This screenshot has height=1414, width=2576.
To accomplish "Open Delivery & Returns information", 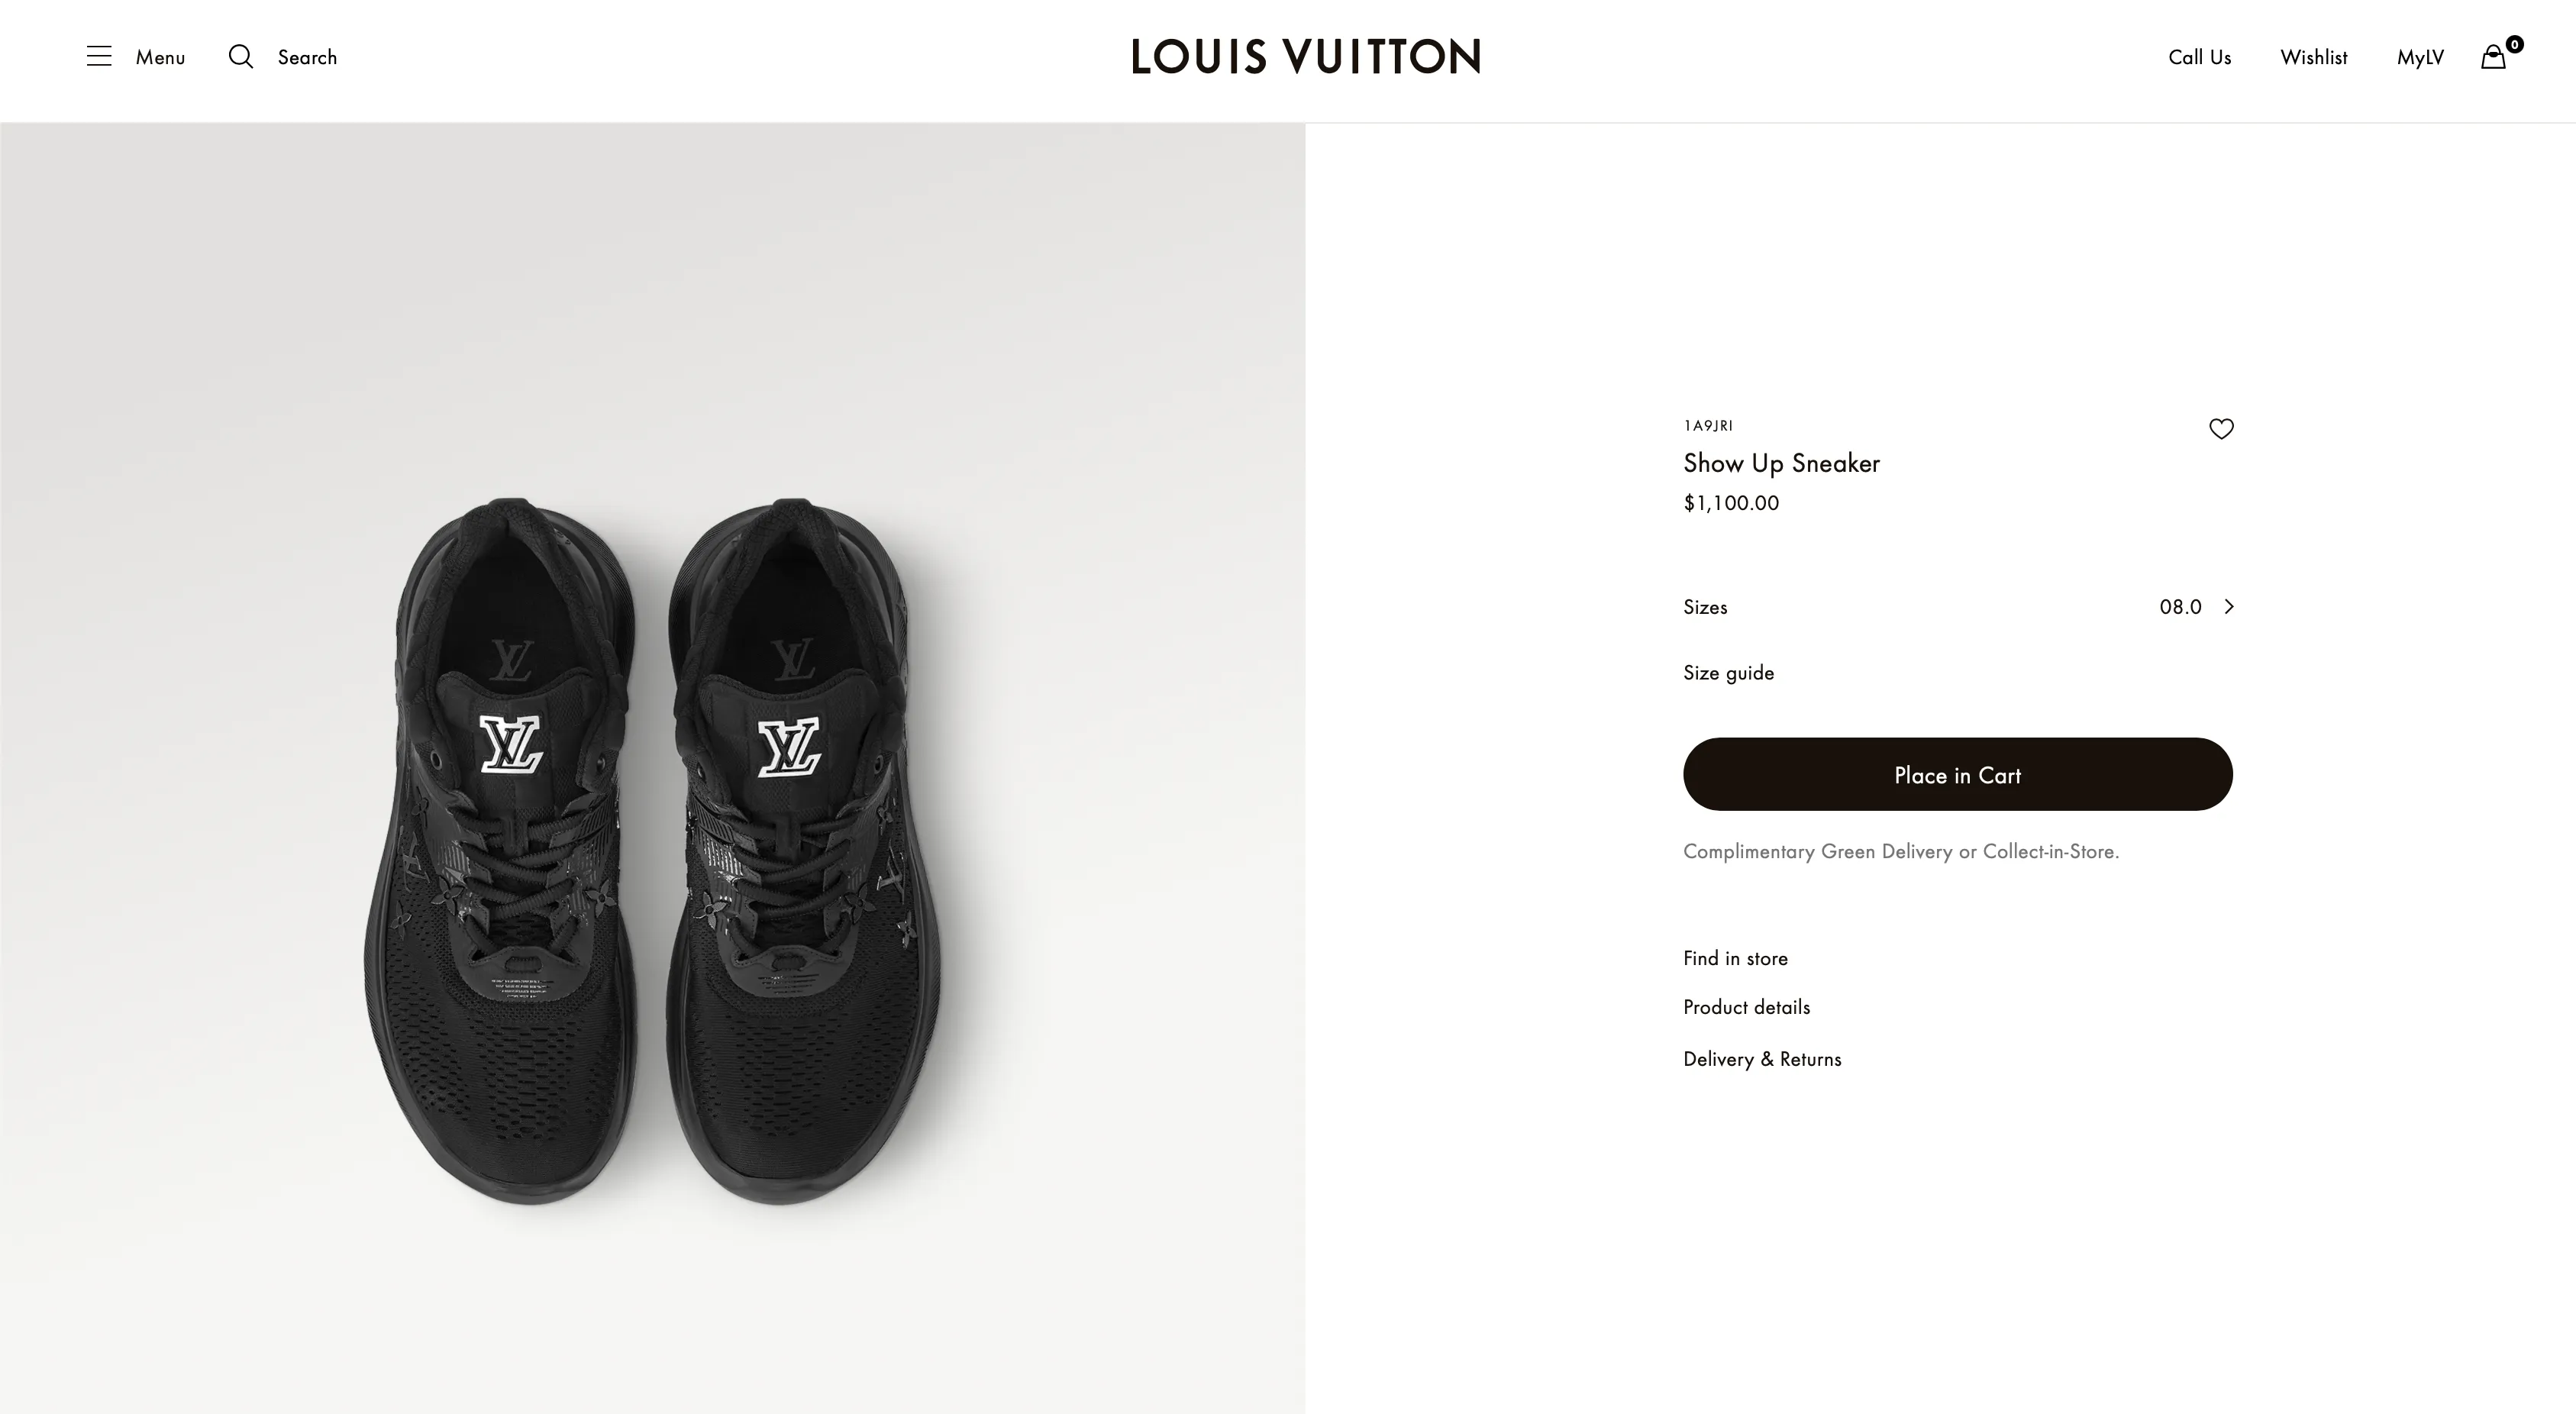I will click(x=1761, y=1059).
